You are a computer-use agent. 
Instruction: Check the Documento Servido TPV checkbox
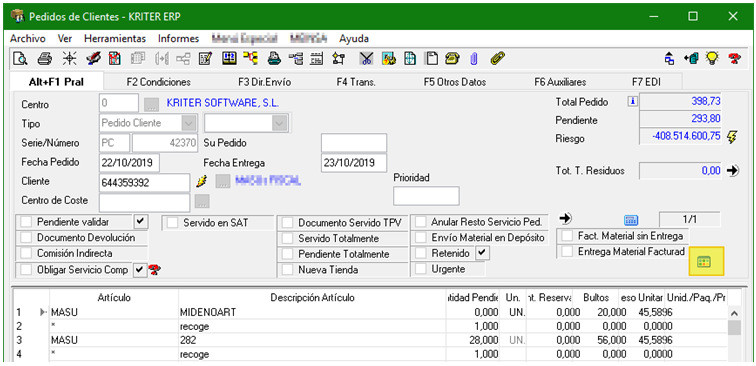coord(287,223)
